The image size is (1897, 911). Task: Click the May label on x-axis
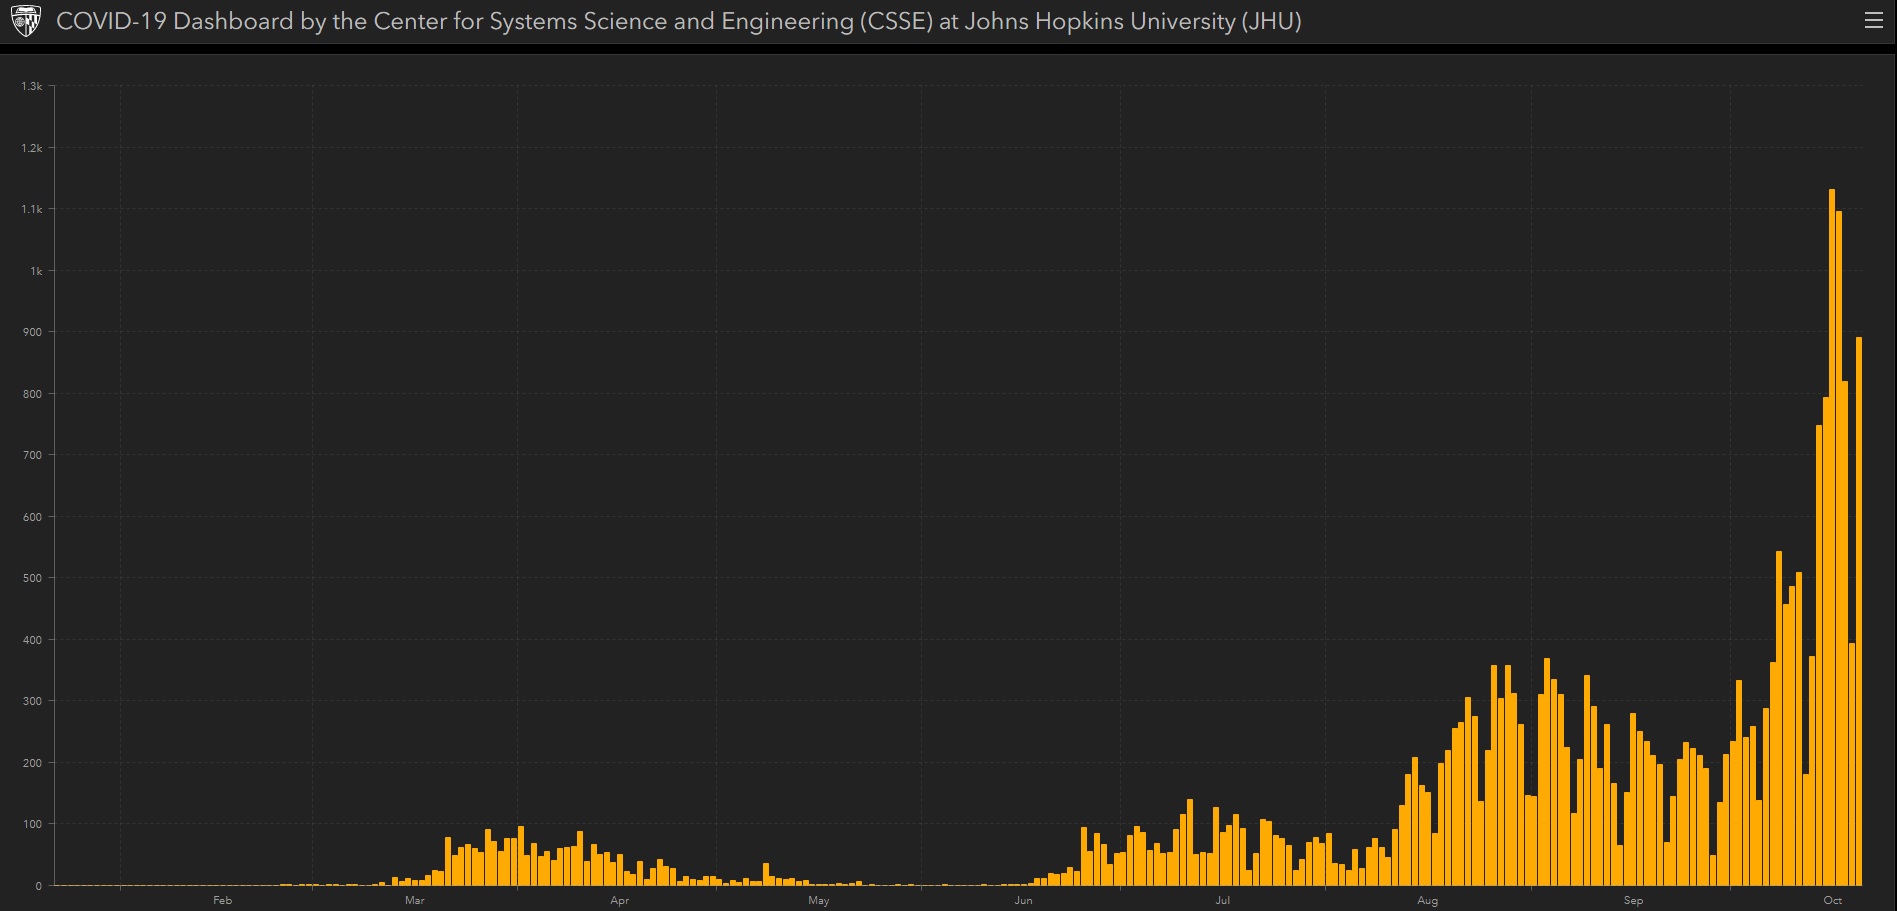click(x=818, y=900)
